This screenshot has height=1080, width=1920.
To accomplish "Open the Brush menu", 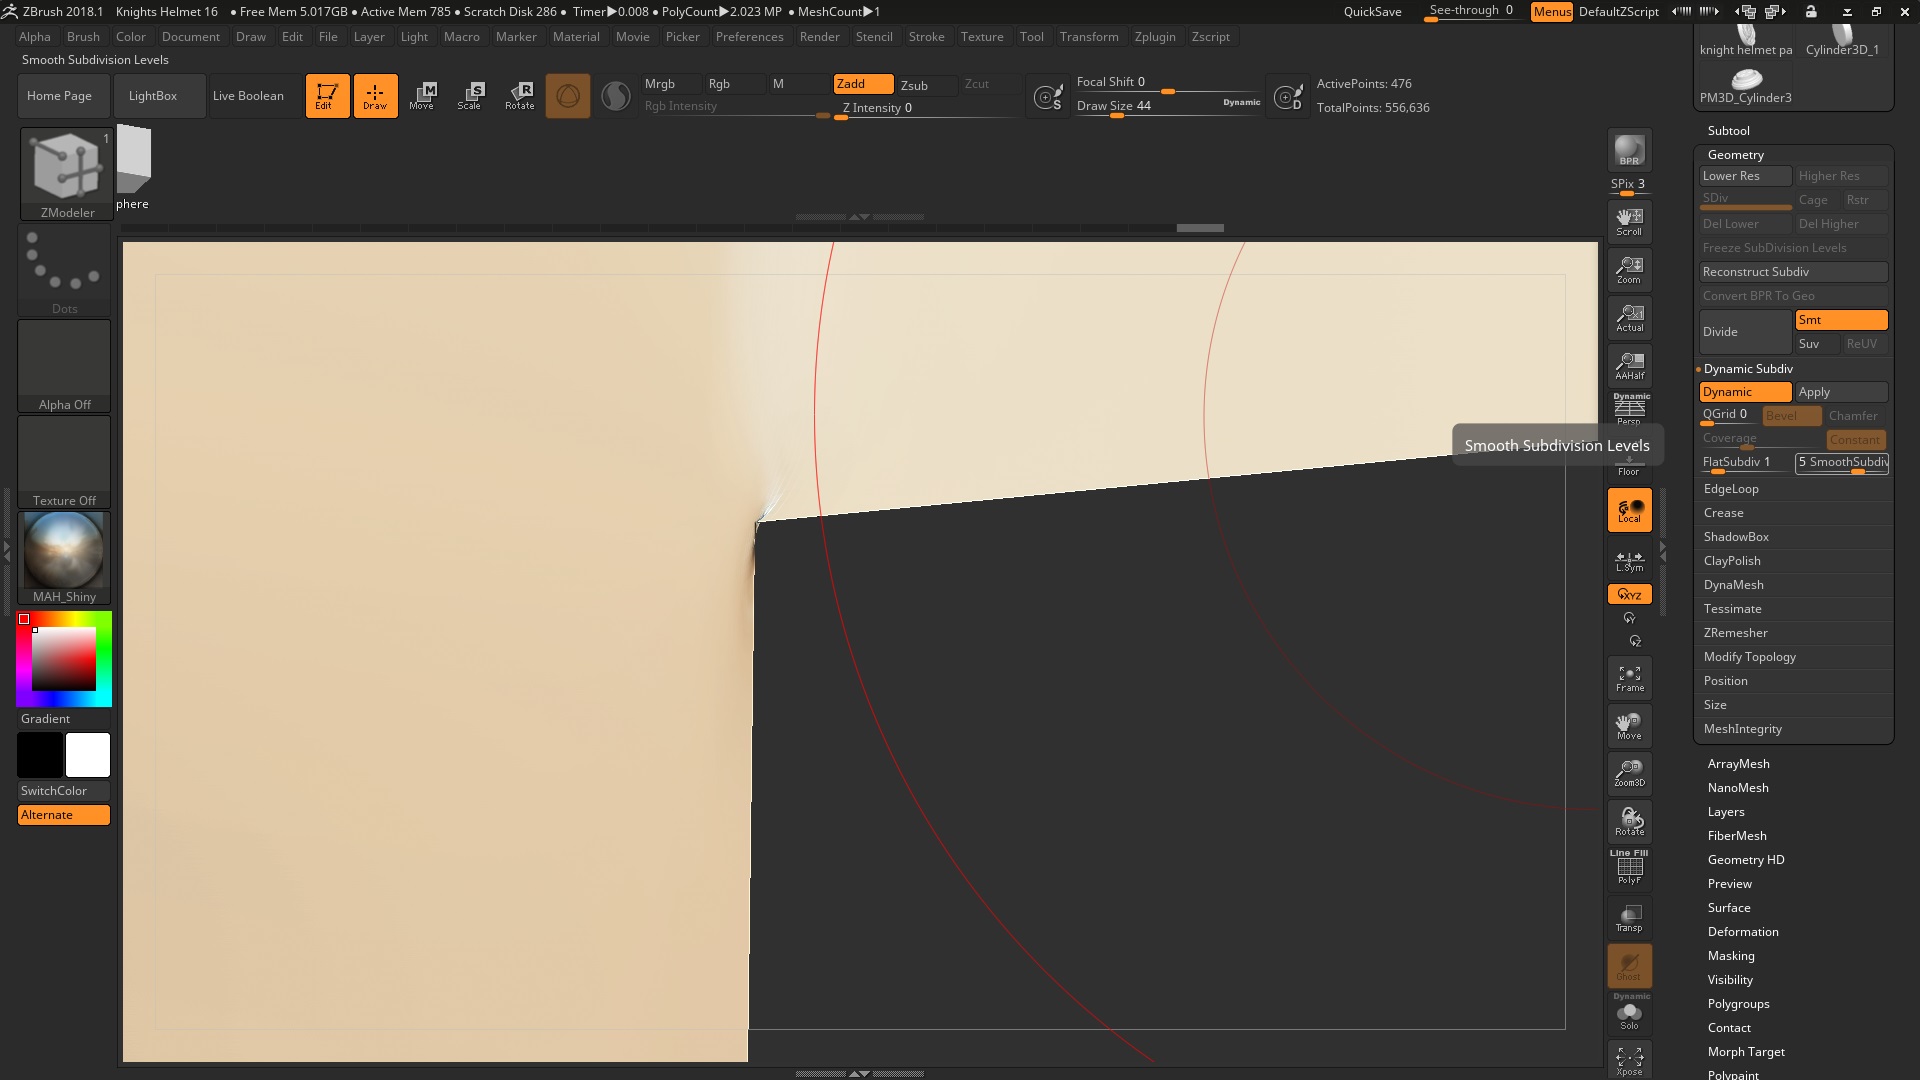I will point(83,37).
